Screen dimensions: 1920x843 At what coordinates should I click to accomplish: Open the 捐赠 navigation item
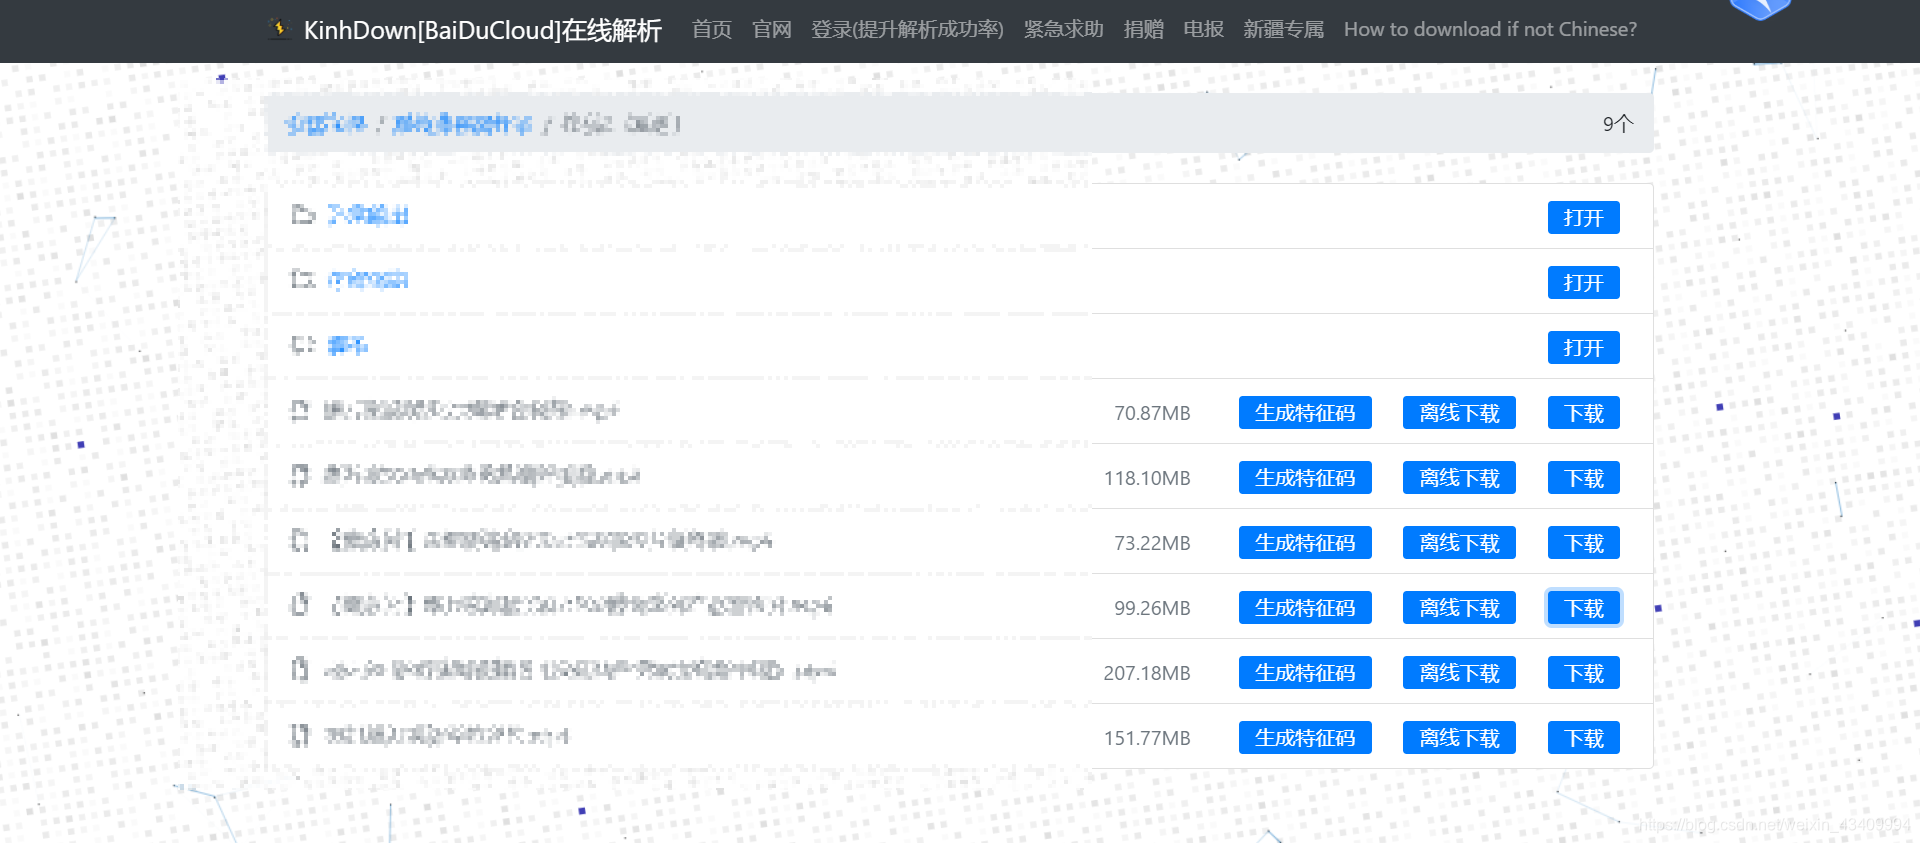[1143, 29]
